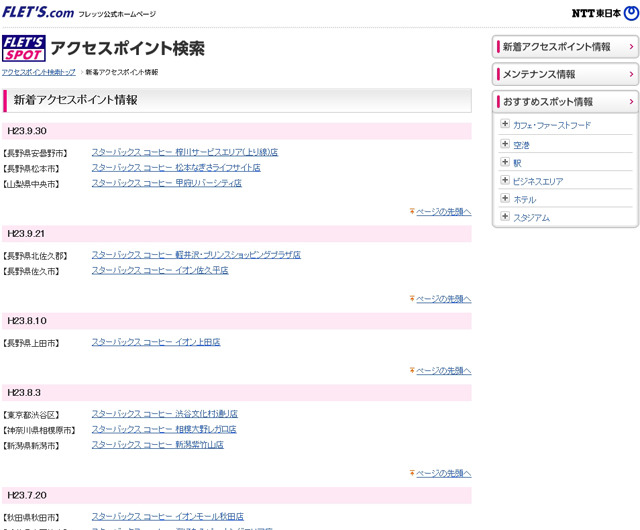The height and width of the screenshot is (530, 640).
Task: Open Starbucks 相模大野しがロ店 link
Action: tap(164, 430)
